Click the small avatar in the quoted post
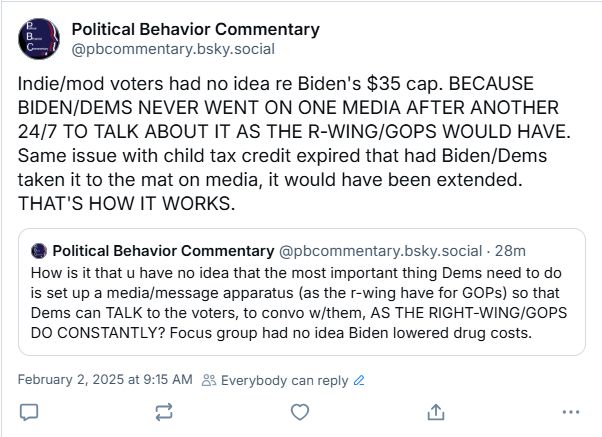 pos(38,249)
